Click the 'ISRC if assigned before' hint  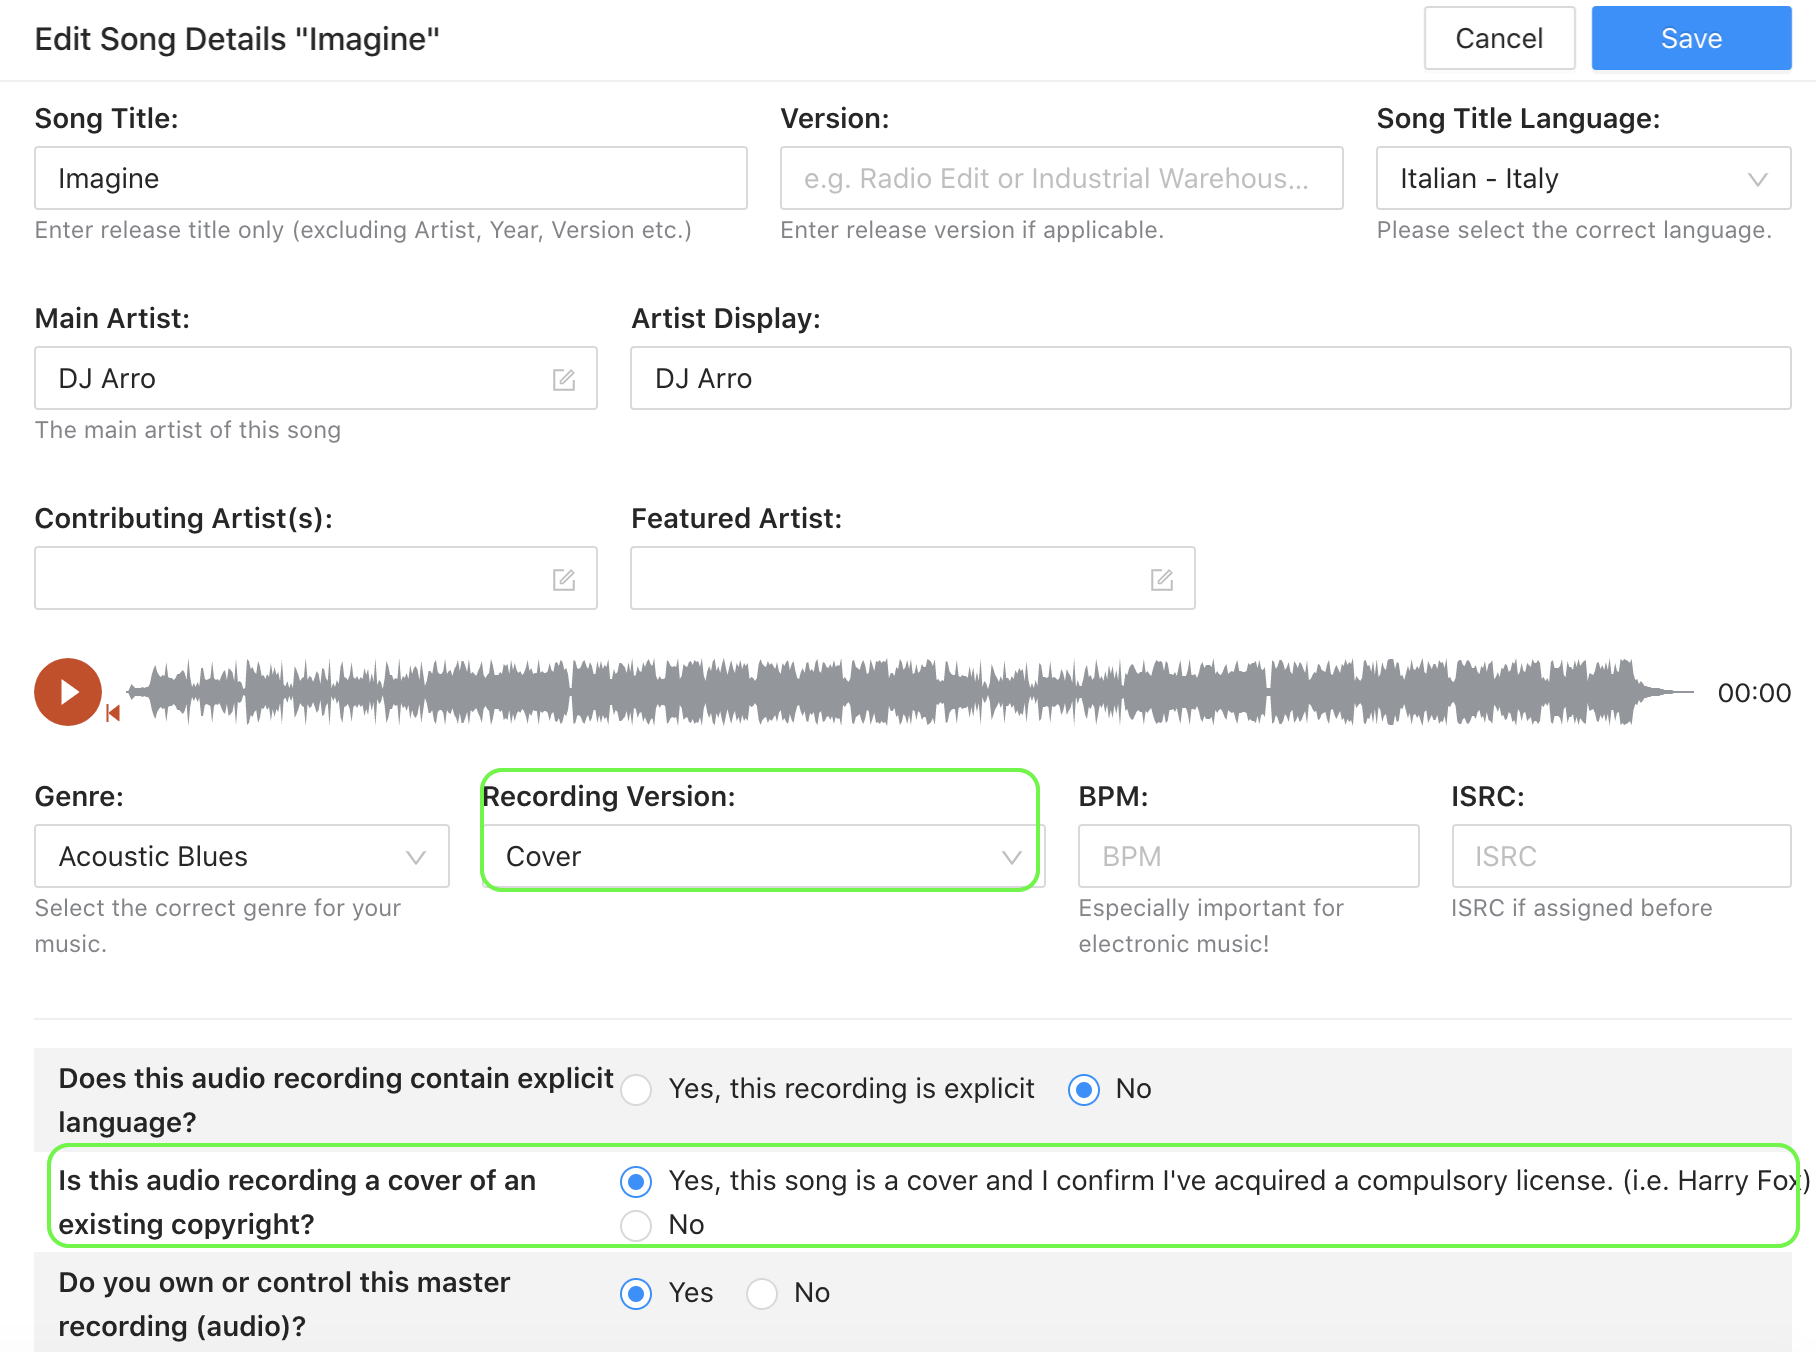pos(1582,908)
